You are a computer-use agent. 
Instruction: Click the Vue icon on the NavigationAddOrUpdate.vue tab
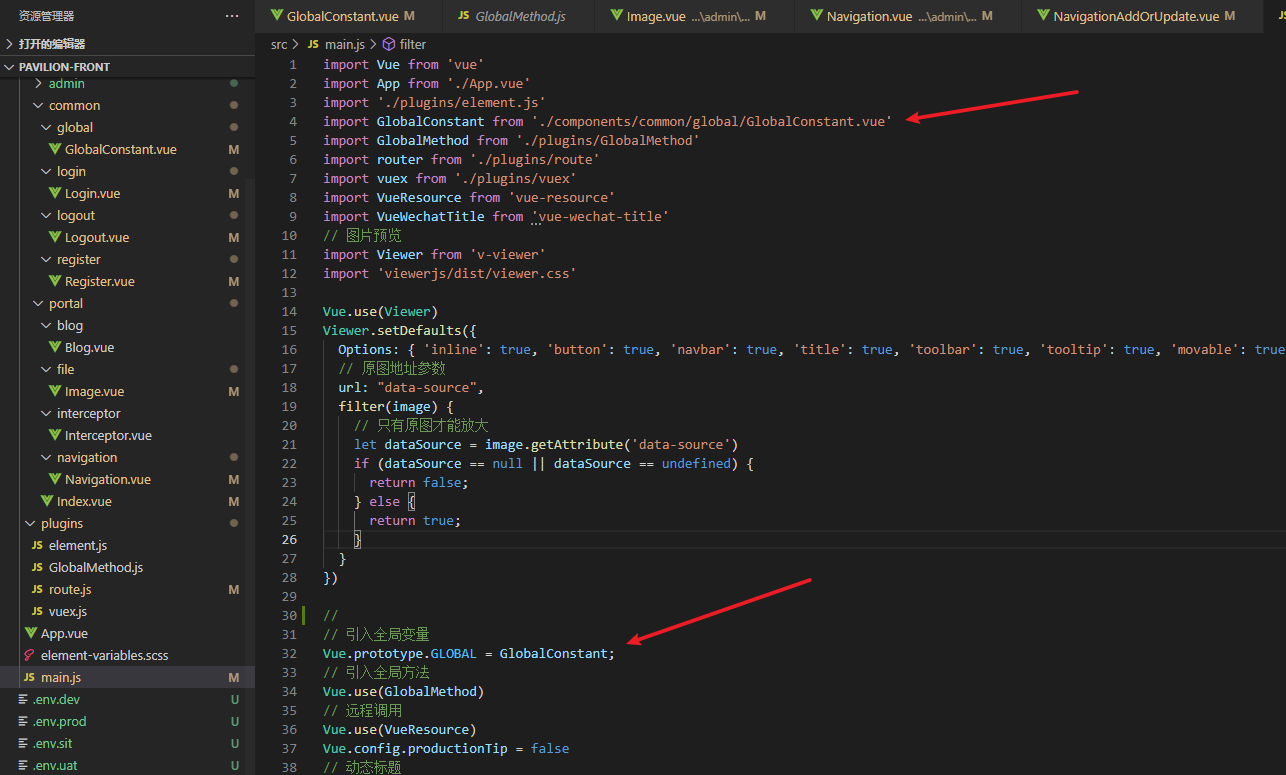point(1044,16)
